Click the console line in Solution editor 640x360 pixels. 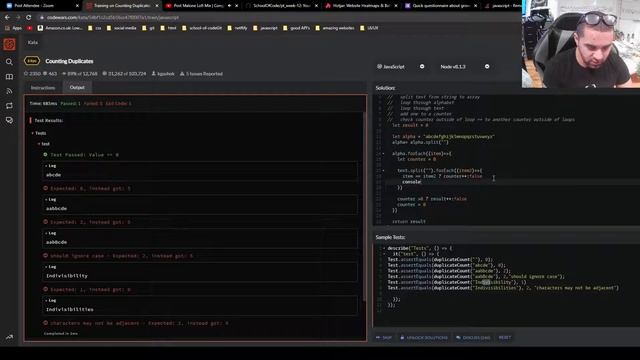coord(411,182)
